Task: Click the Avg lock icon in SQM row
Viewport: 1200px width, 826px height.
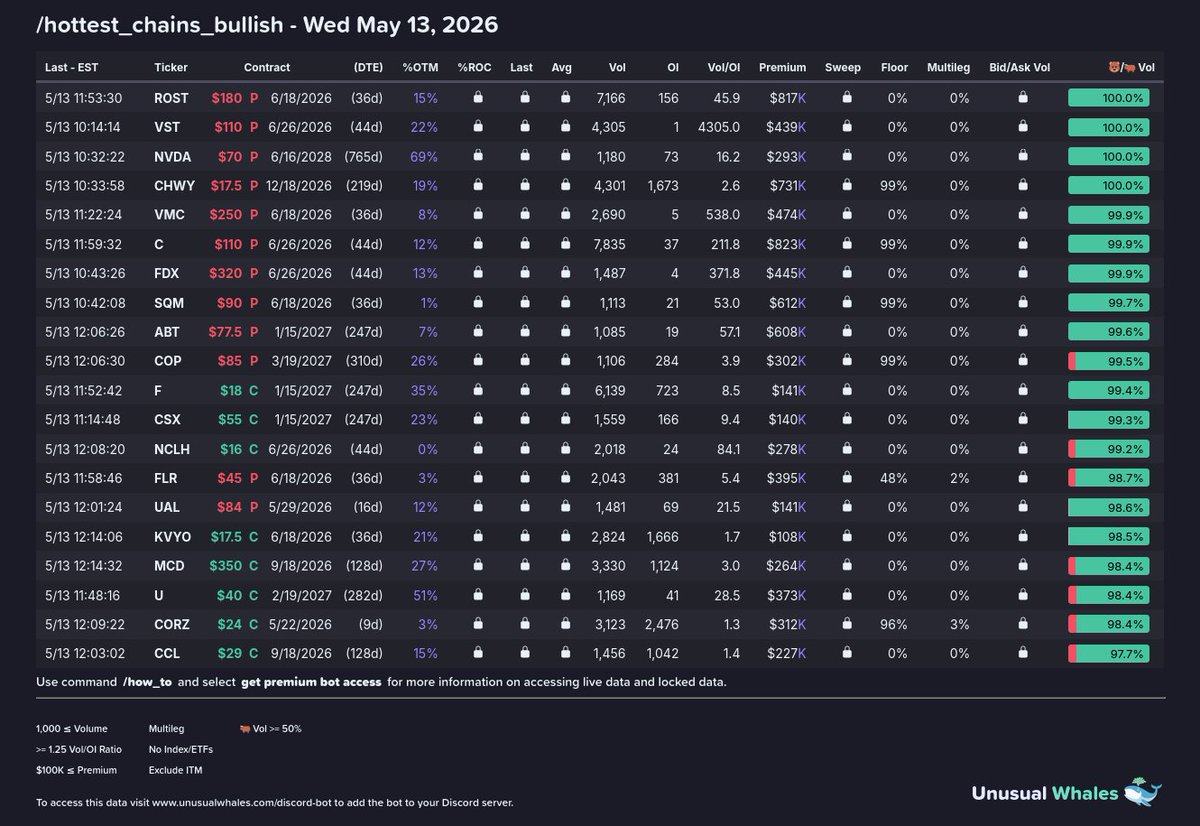Action: pos(565,302)
